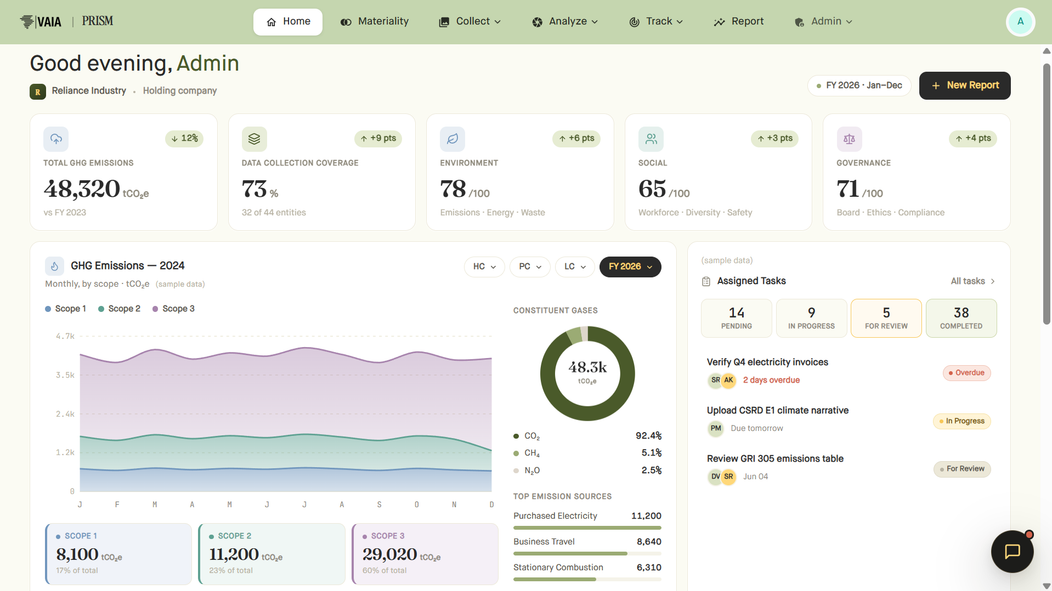Open Upload CSRD E1 climate narrative task
Image resolution: width=1052 pixels, height=591 pixels.
click(x=849, y=420)
